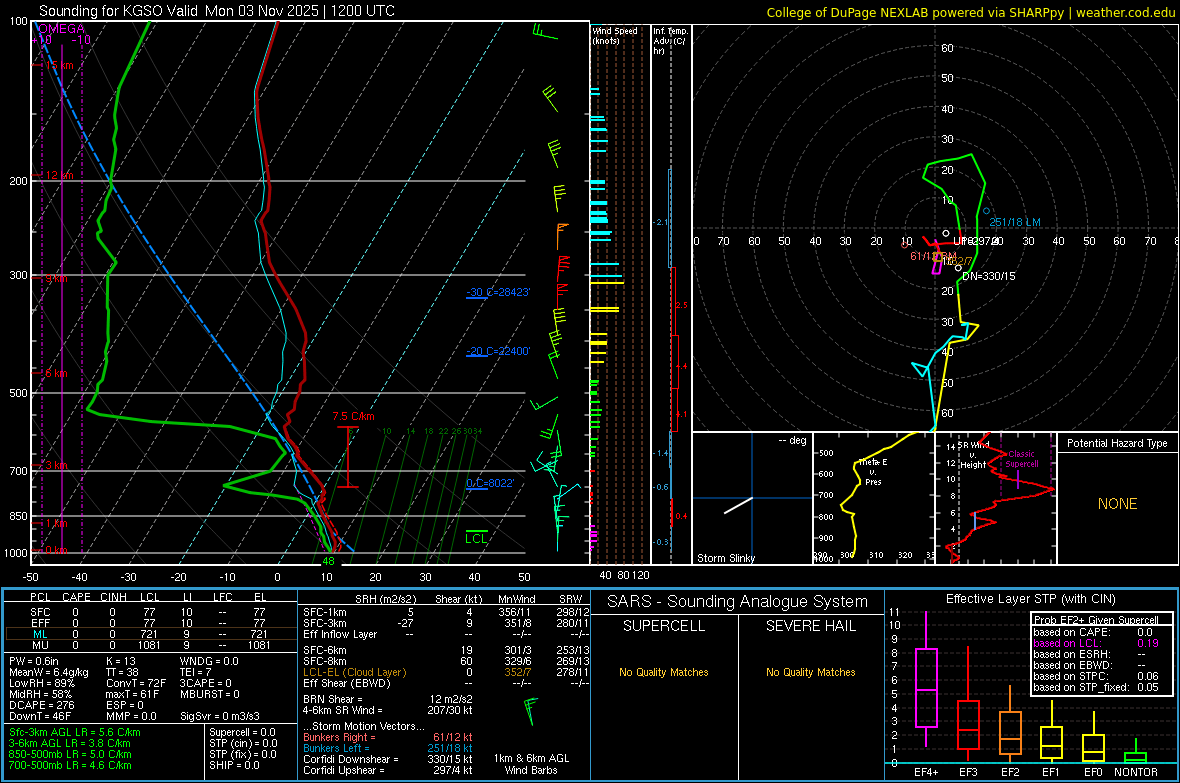
Task: Click the 'Supercell = 0.0' value
Action: click(x=242, y=732)
